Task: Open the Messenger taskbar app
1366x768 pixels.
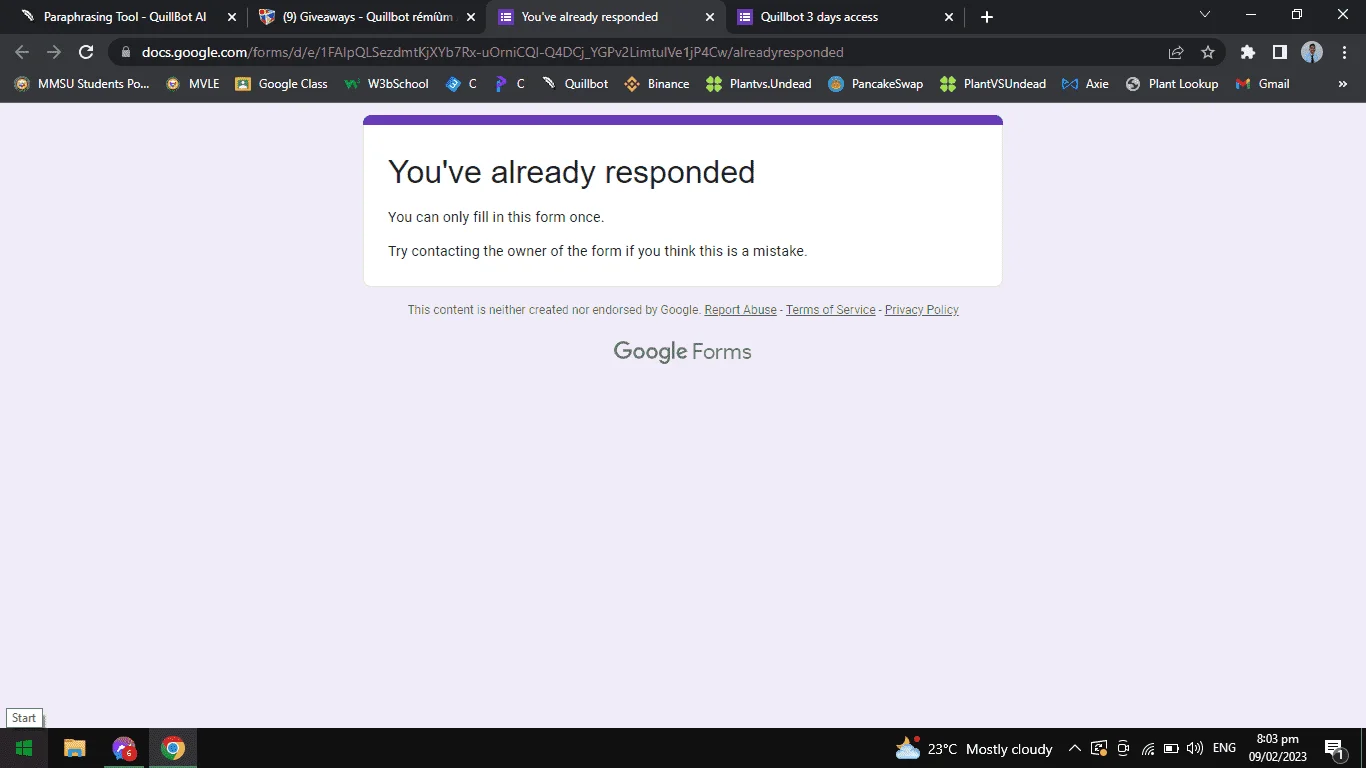Action: 124,748
